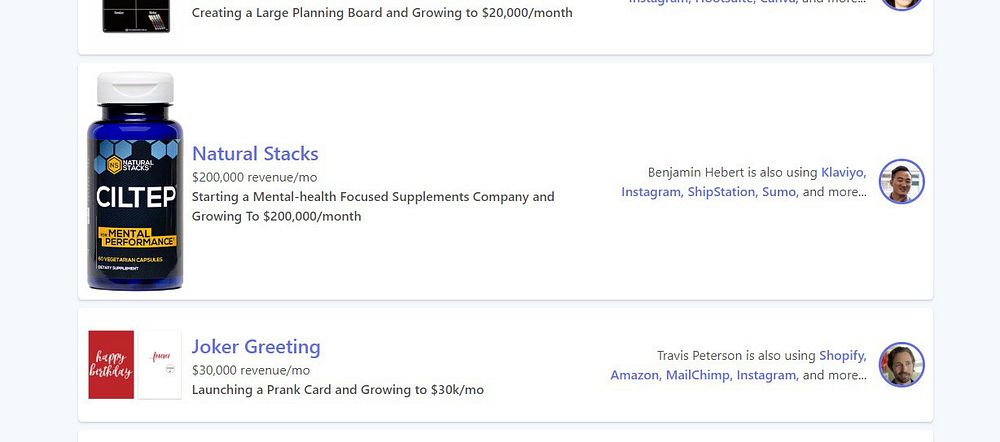The image size is (1000, 442).
Task: Select the CILTEP bottle product image
Action: coord(135,182)
